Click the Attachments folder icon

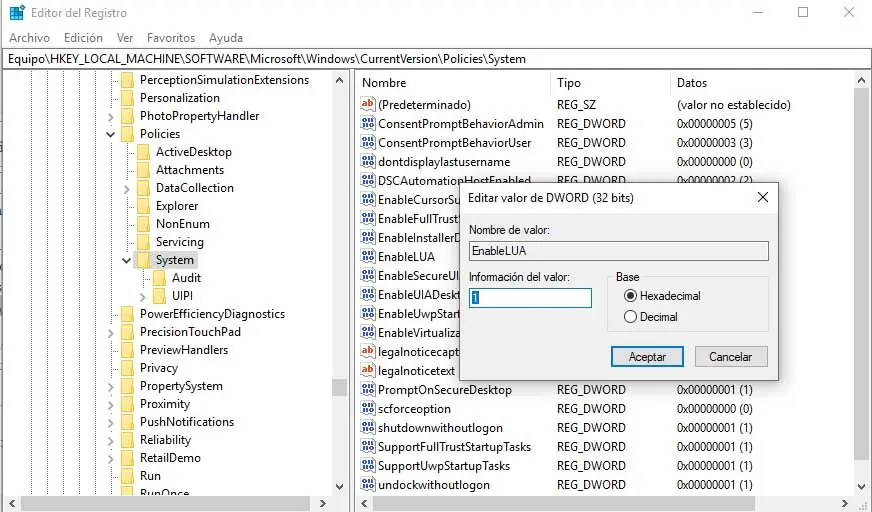tap(143, 170)
